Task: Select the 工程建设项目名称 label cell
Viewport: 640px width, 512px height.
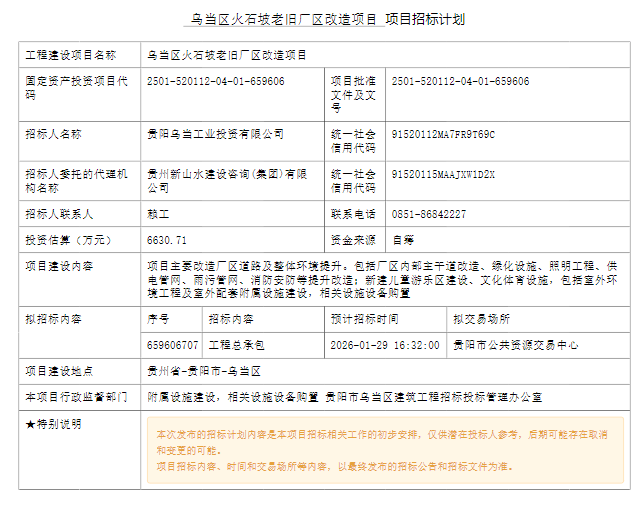Action: click(x=70, y=56)
